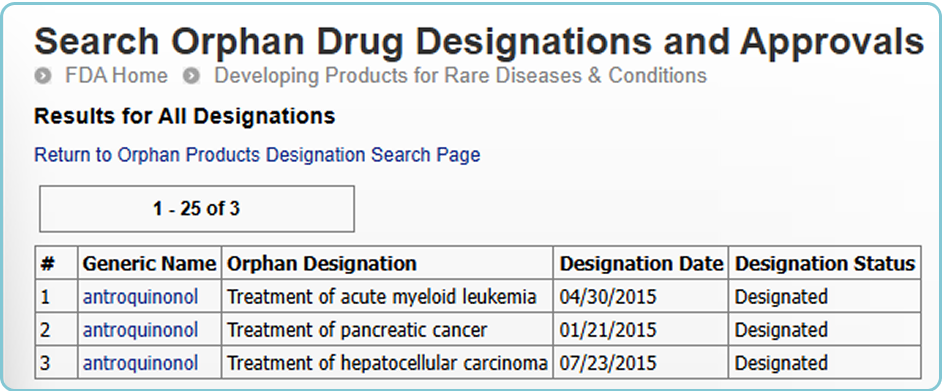The height and width of the screenshot is (391, 942).
Task: Go to Developing Products for Rare Diseases & Conditions
Action: click(x=461, y=76)
